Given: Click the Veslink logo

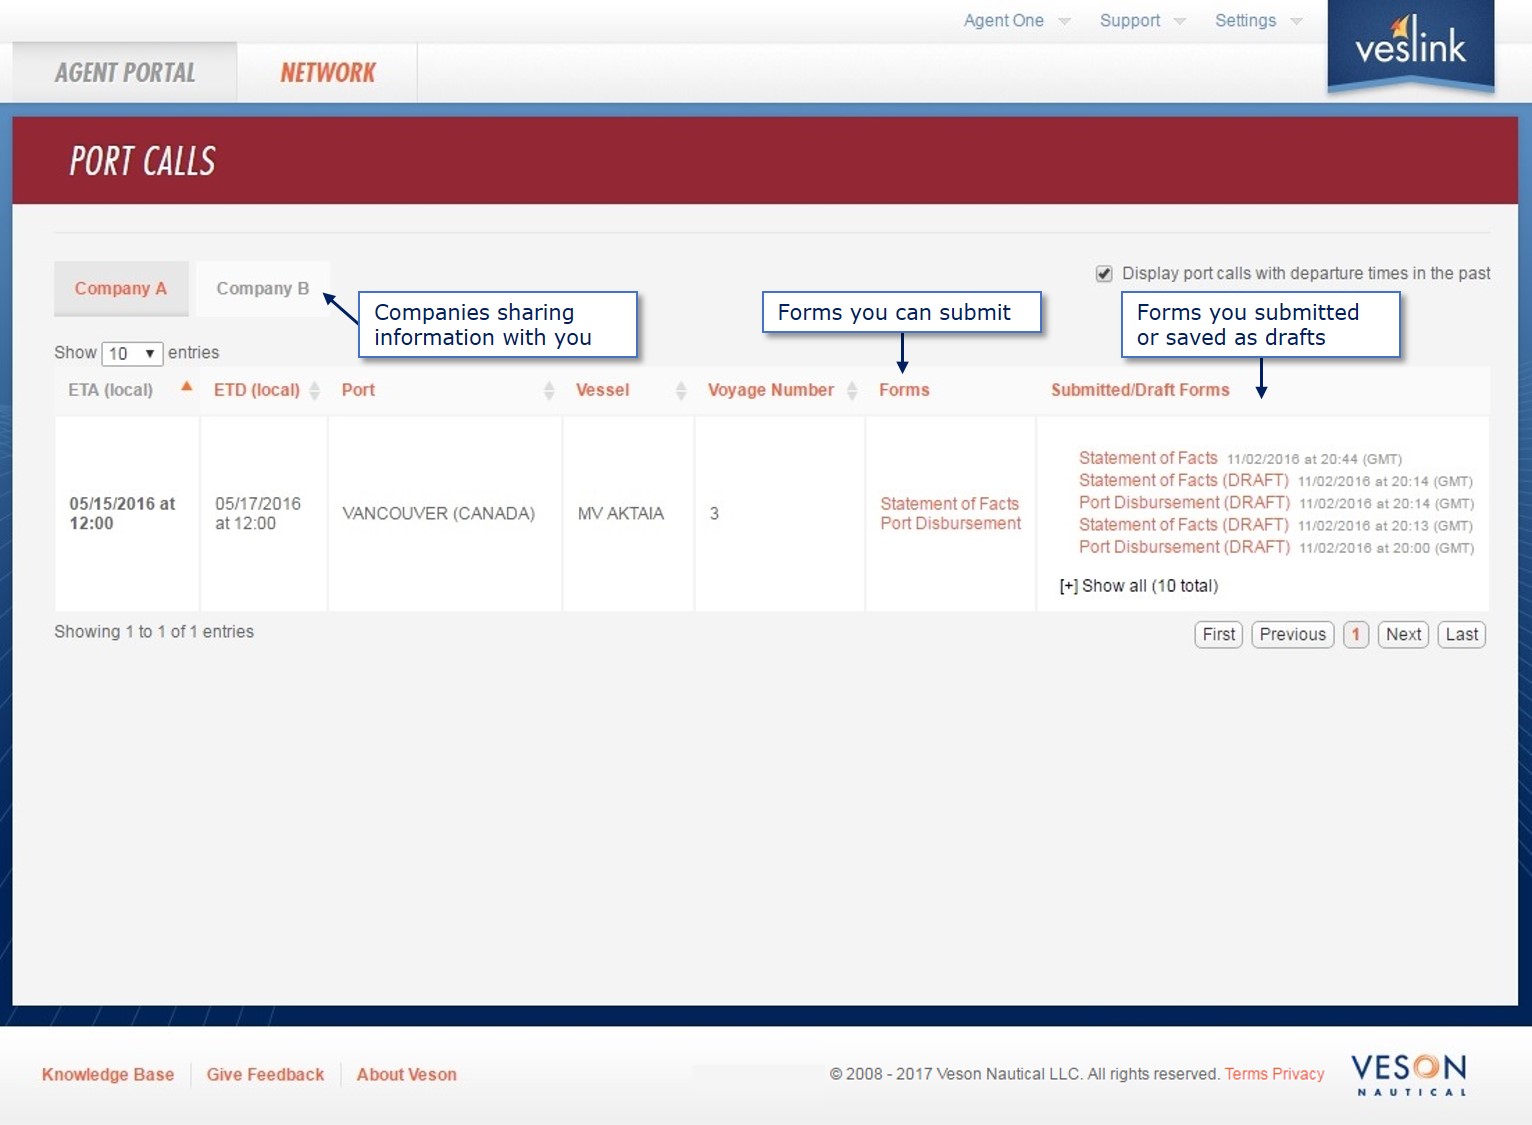Looking at the screenshot, I should pyautogui.click(x=1410, y=47).
